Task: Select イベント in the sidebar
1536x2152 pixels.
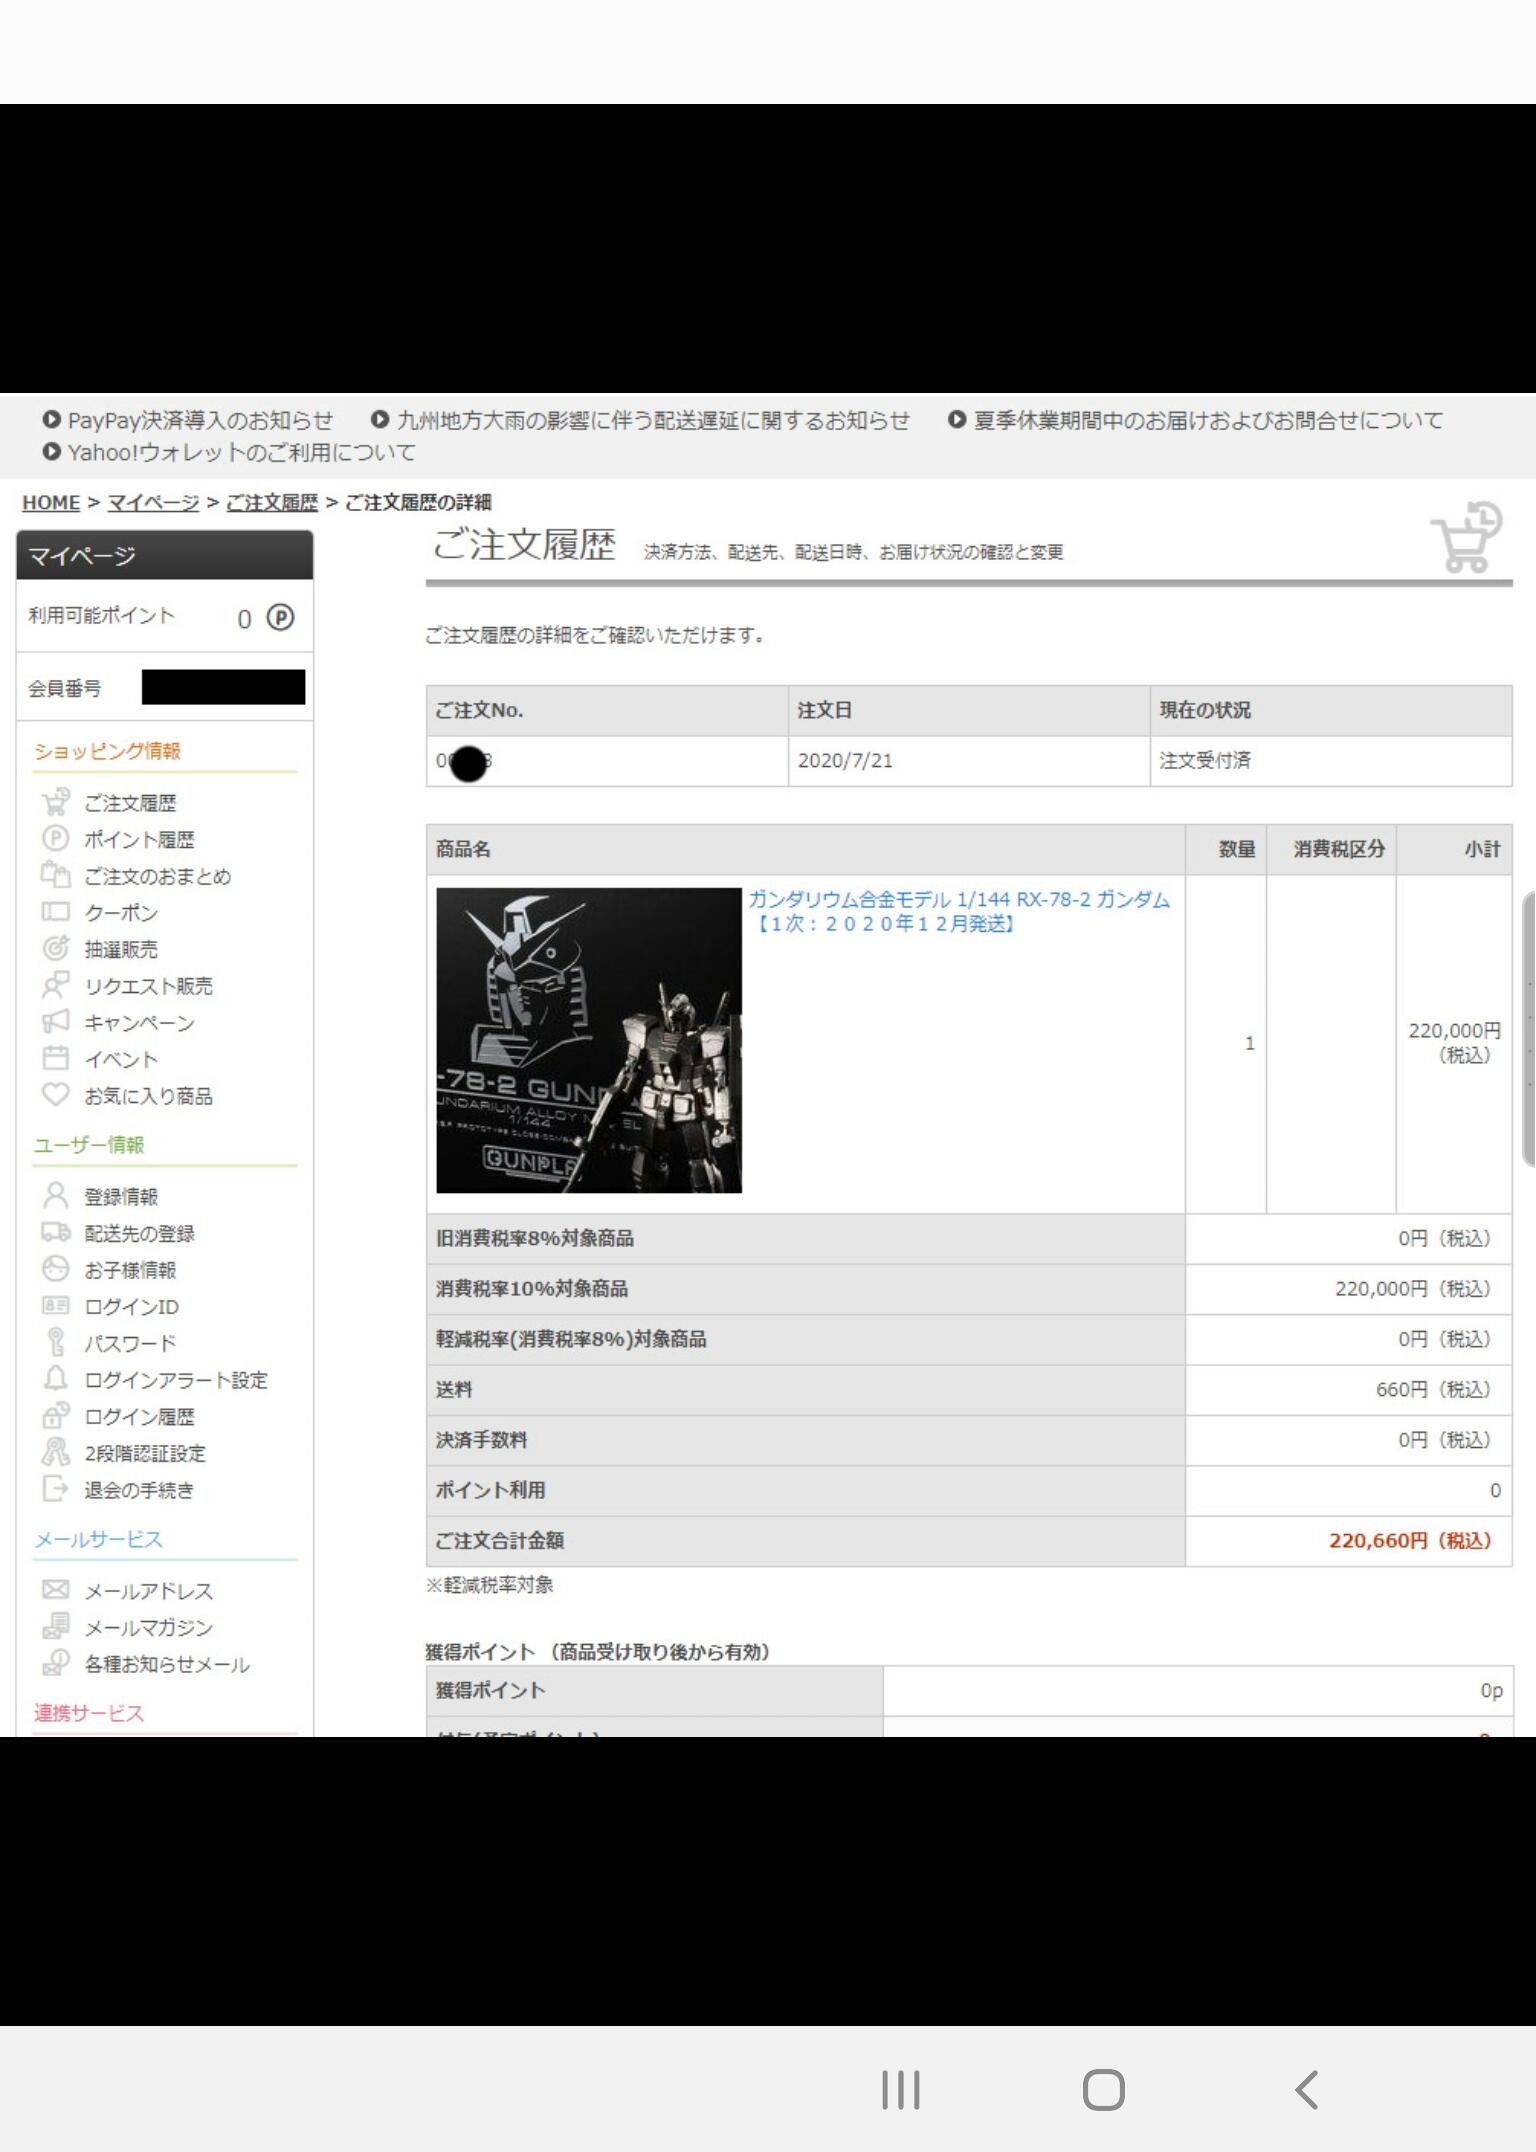Action: 121,1059
